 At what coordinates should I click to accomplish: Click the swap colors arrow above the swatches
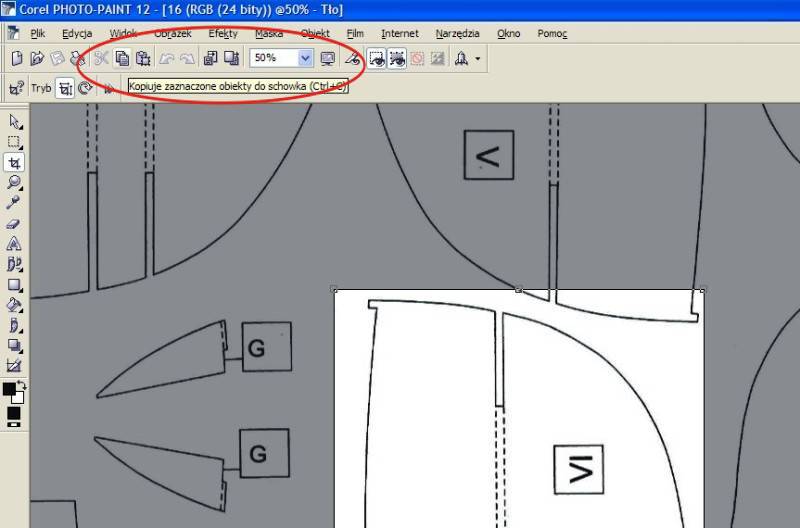tap(21, 384)
